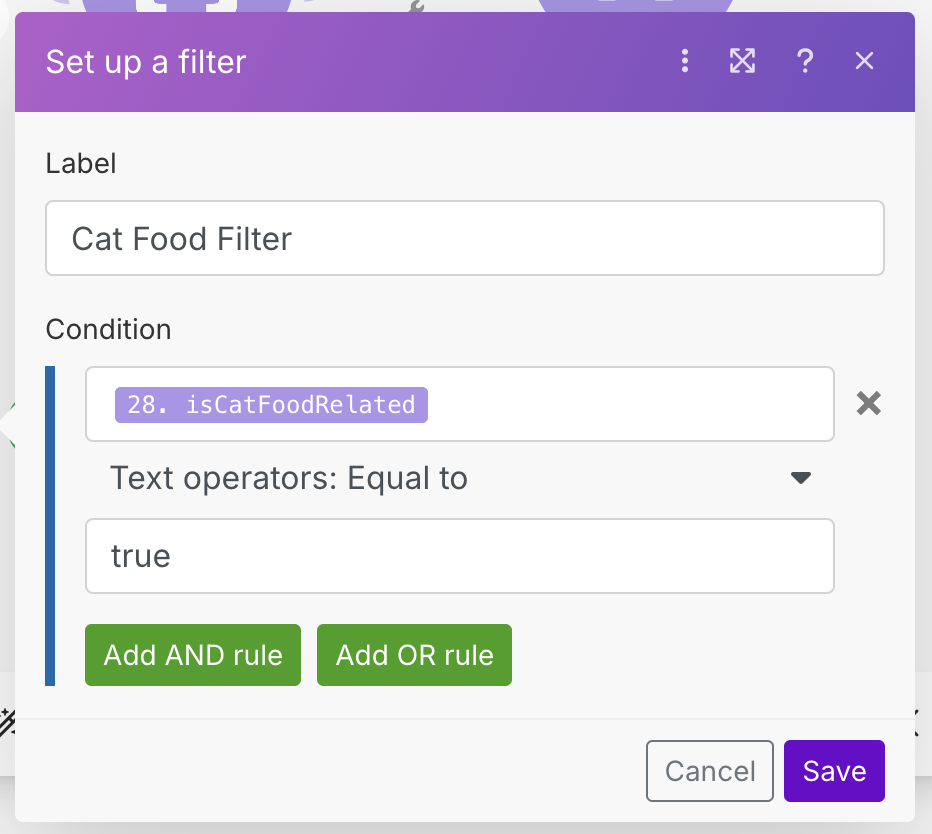Add an OR rule to the condition
Image resolution: width=932 pixels, height=834 pixels.
tap(414, 655)
